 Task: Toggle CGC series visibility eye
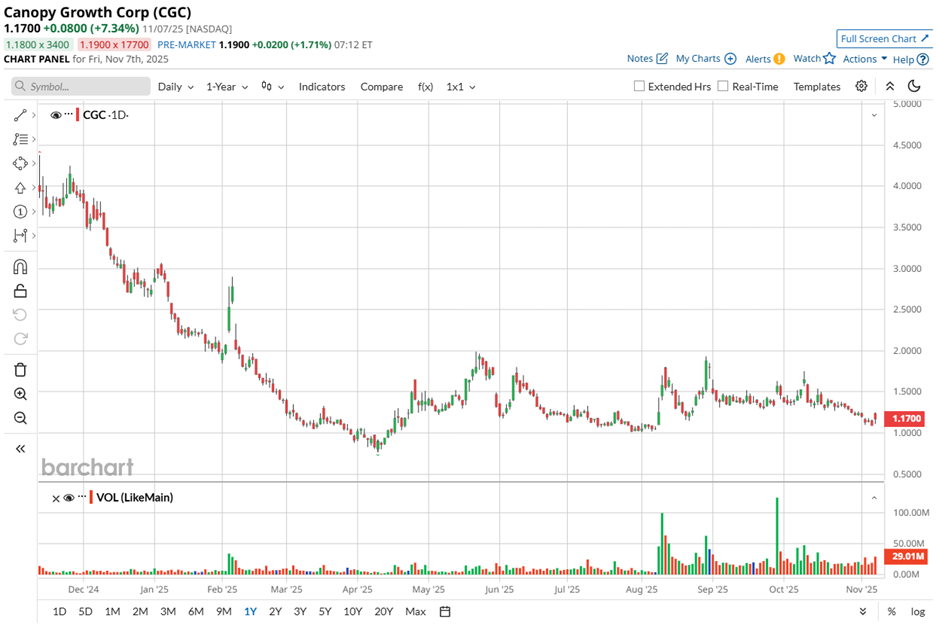point(56,115)
